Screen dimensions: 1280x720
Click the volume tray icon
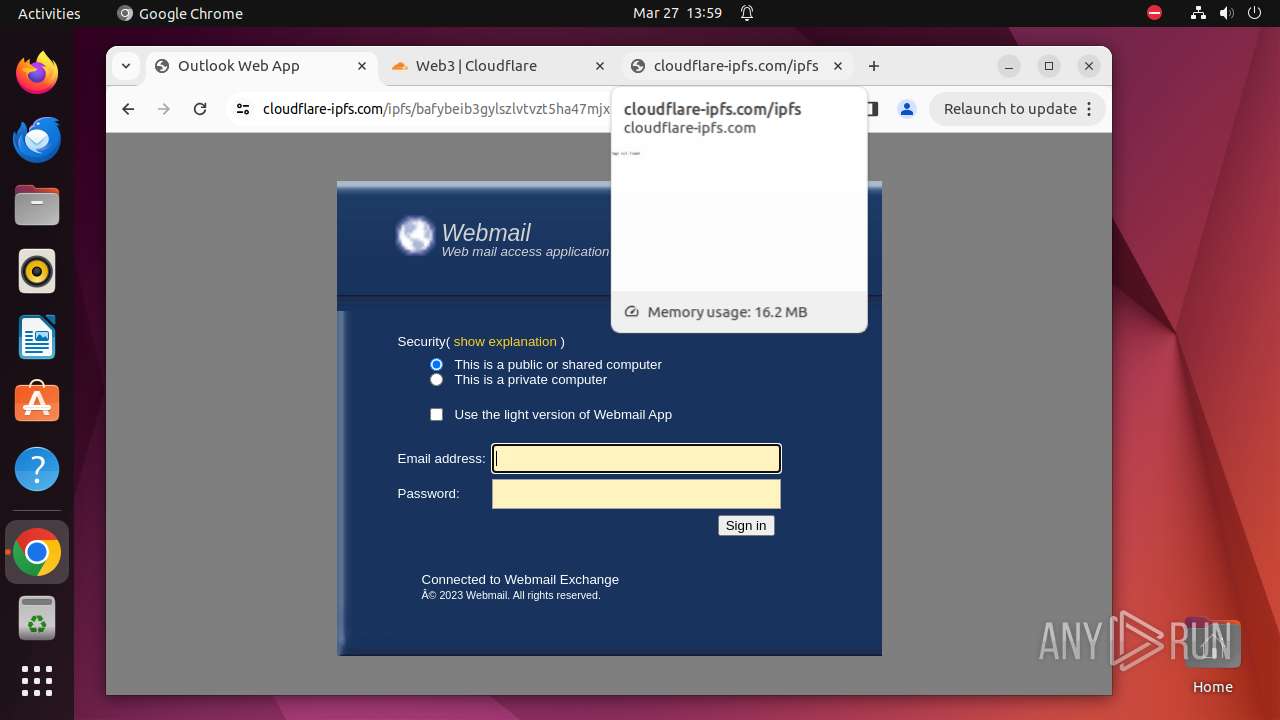tap(1226, 13)
